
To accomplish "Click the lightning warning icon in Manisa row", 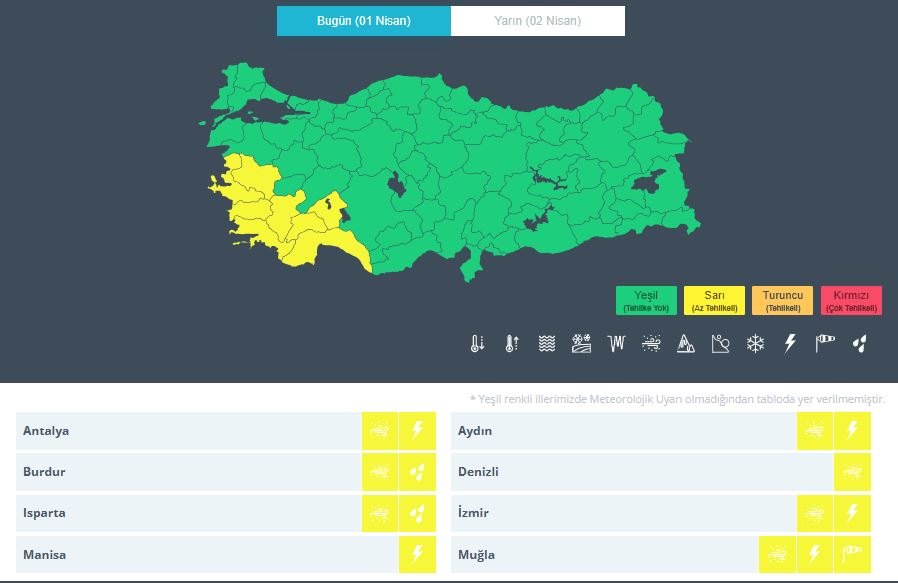I will pyautogui.click(x=417, y=554).
